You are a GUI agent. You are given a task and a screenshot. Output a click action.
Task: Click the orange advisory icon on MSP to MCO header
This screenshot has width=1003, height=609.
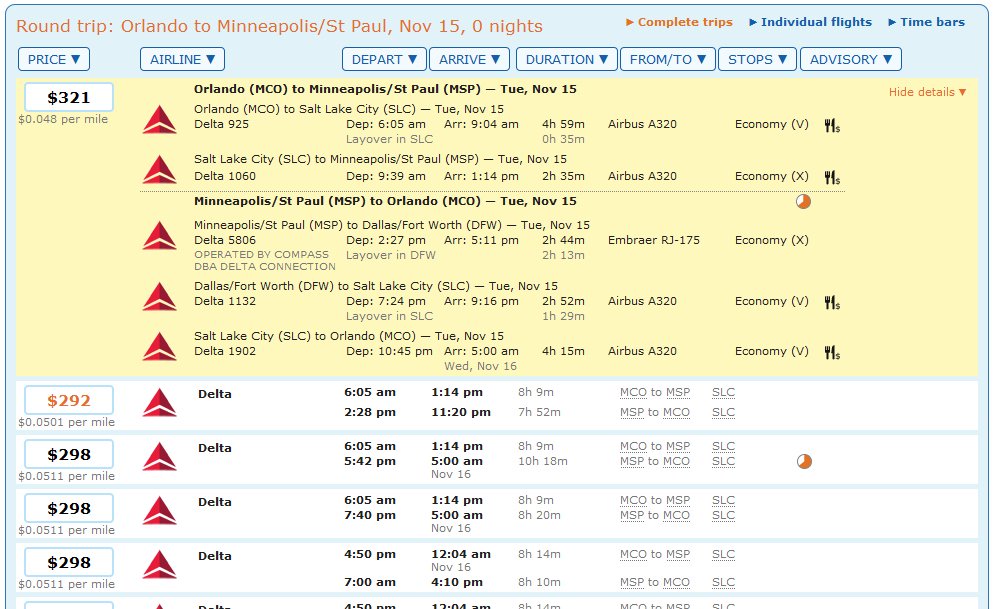point(803,201)
